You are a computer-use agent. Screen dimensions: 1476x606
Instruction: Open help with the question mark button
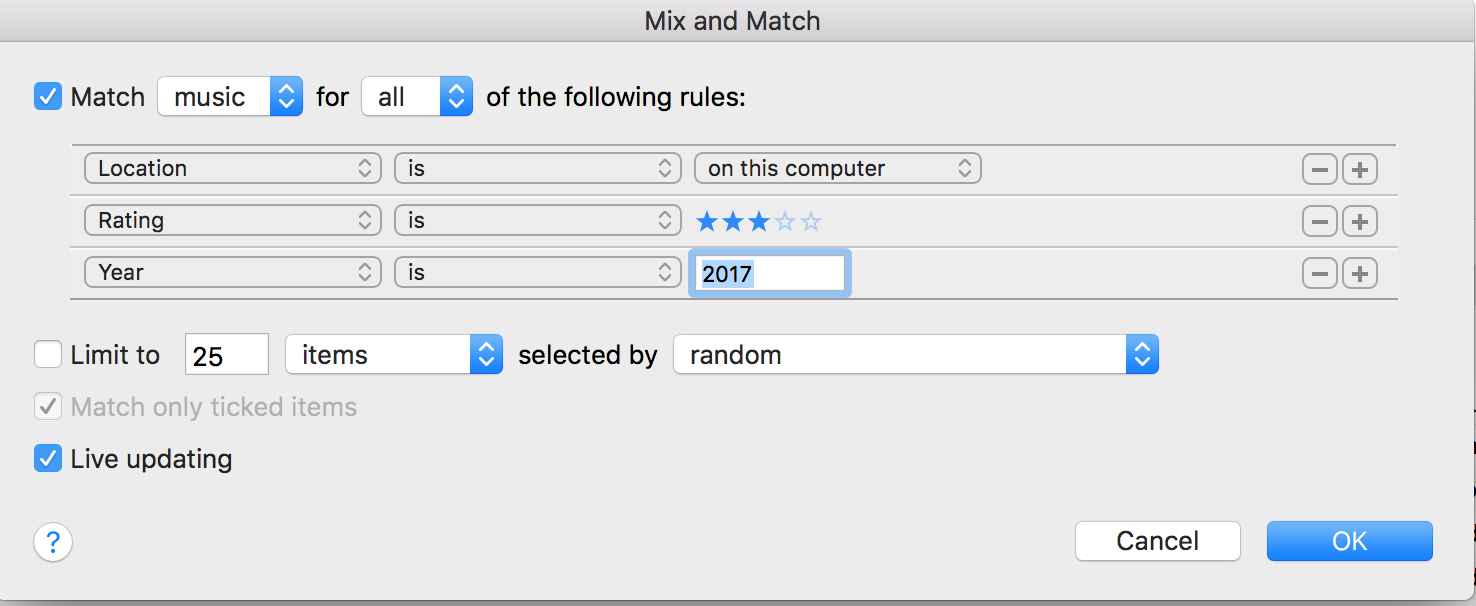[x=53, y=543]
